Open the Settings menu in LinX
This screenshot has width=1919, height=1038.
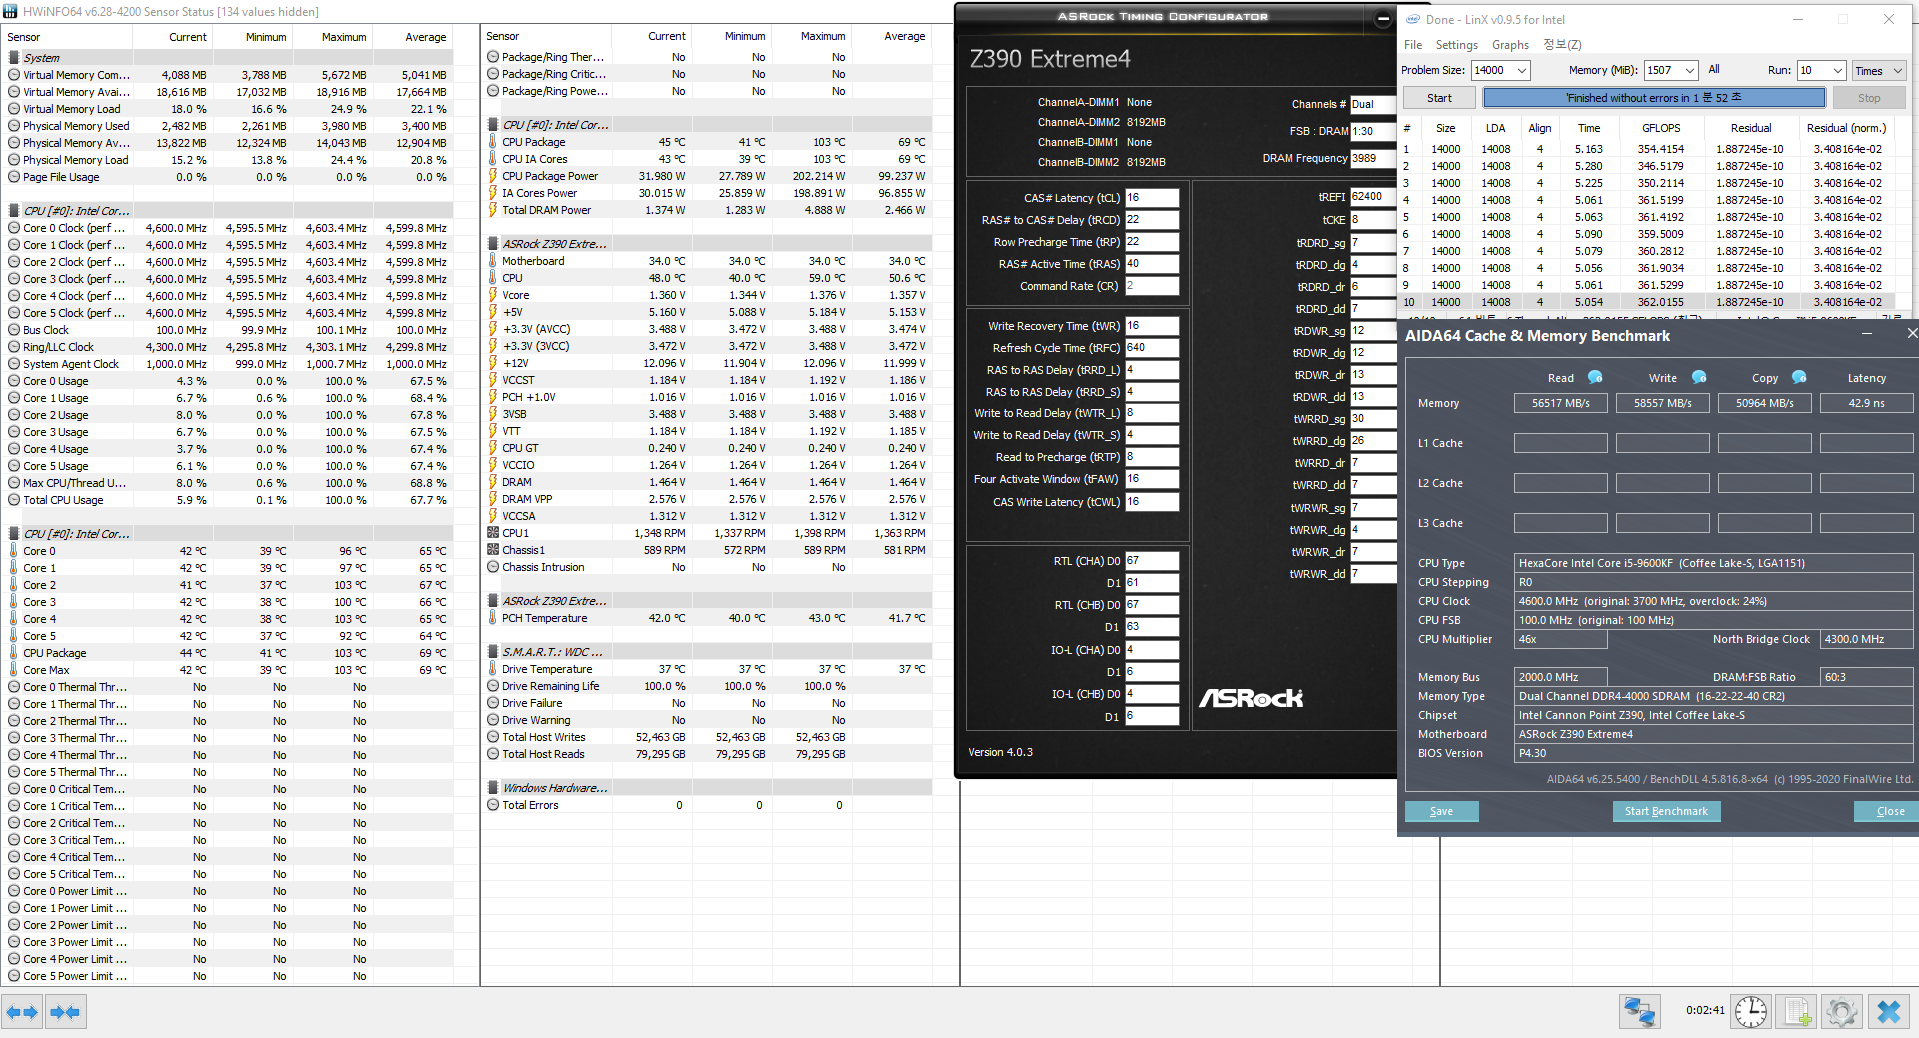click(1456, 45)
